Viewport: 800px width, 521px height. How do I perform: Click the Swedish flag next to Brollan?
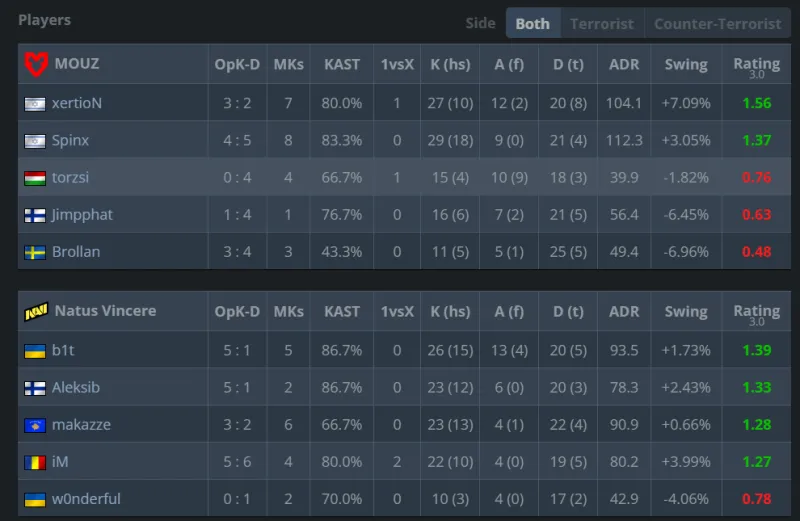pyautogui.click(x=35, y=252)
